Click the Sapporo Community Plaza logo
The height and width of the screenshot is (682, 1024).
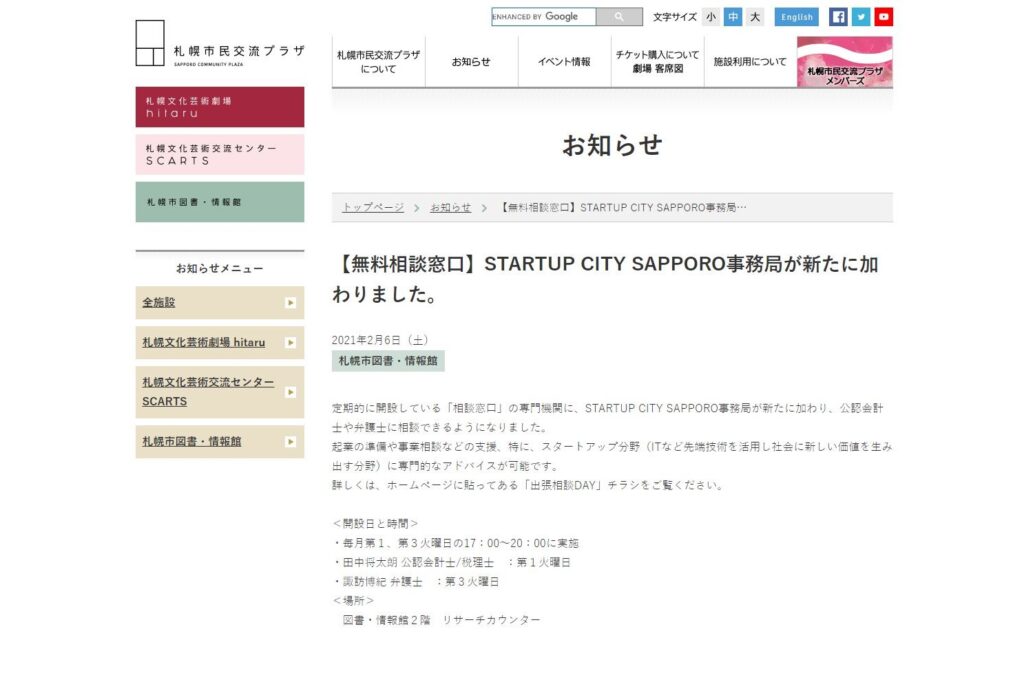click(x=220, y=43)
